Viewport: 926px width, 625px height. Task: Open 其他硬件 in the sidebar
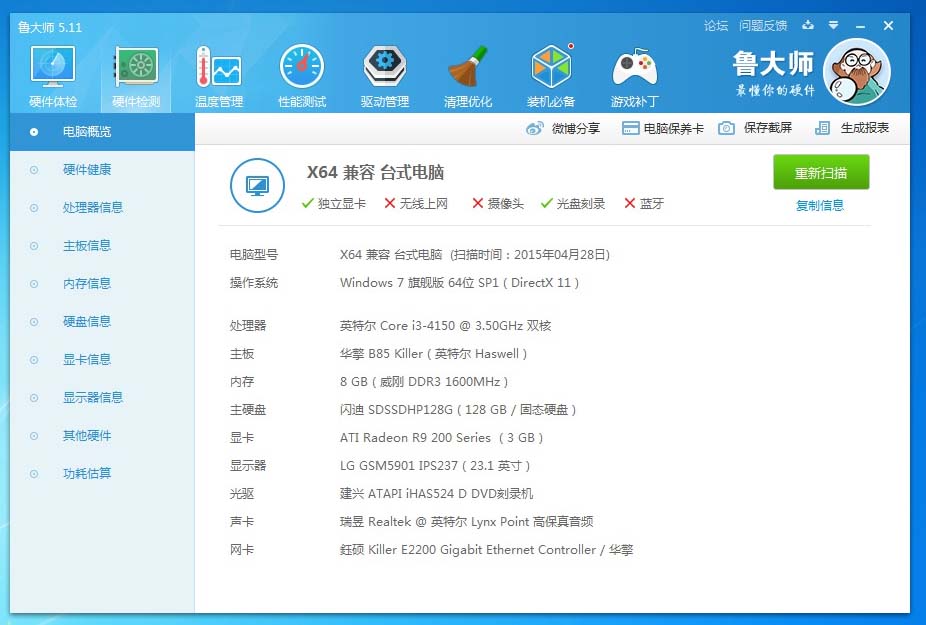(102, 435)
